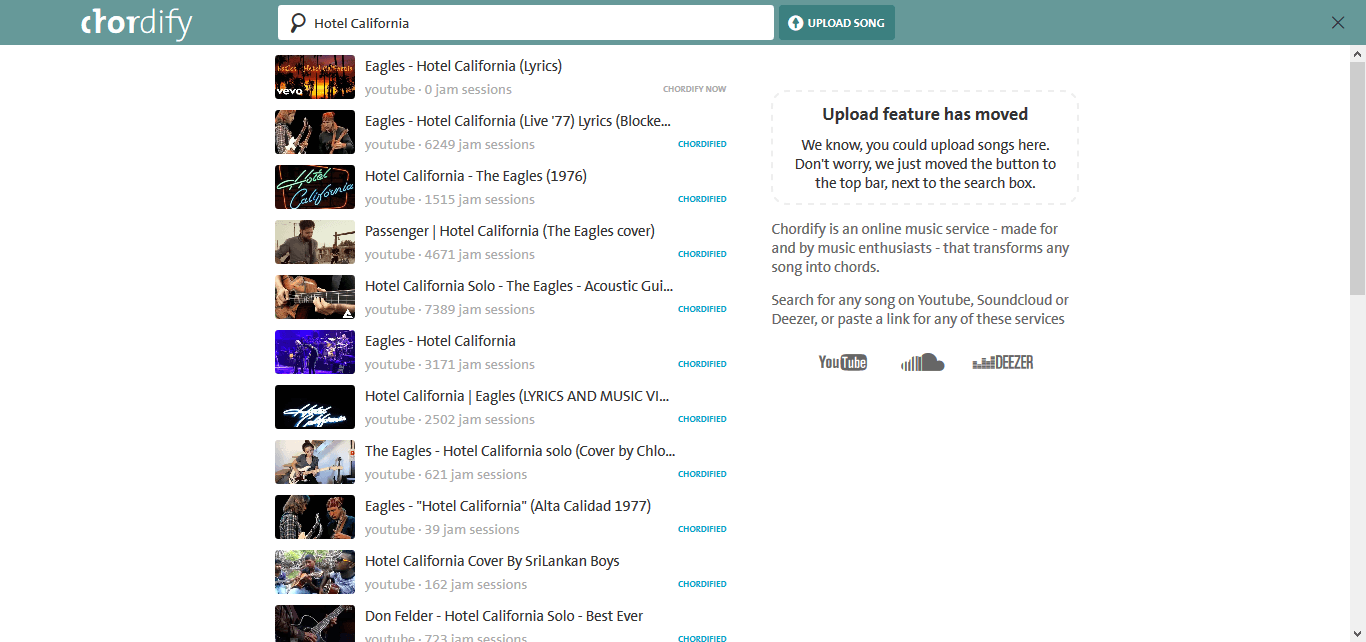This screenshot has width=1366, height=642.
Task: Open Hotel California Eagles Lyrics and Music Video
Action: 517,396
